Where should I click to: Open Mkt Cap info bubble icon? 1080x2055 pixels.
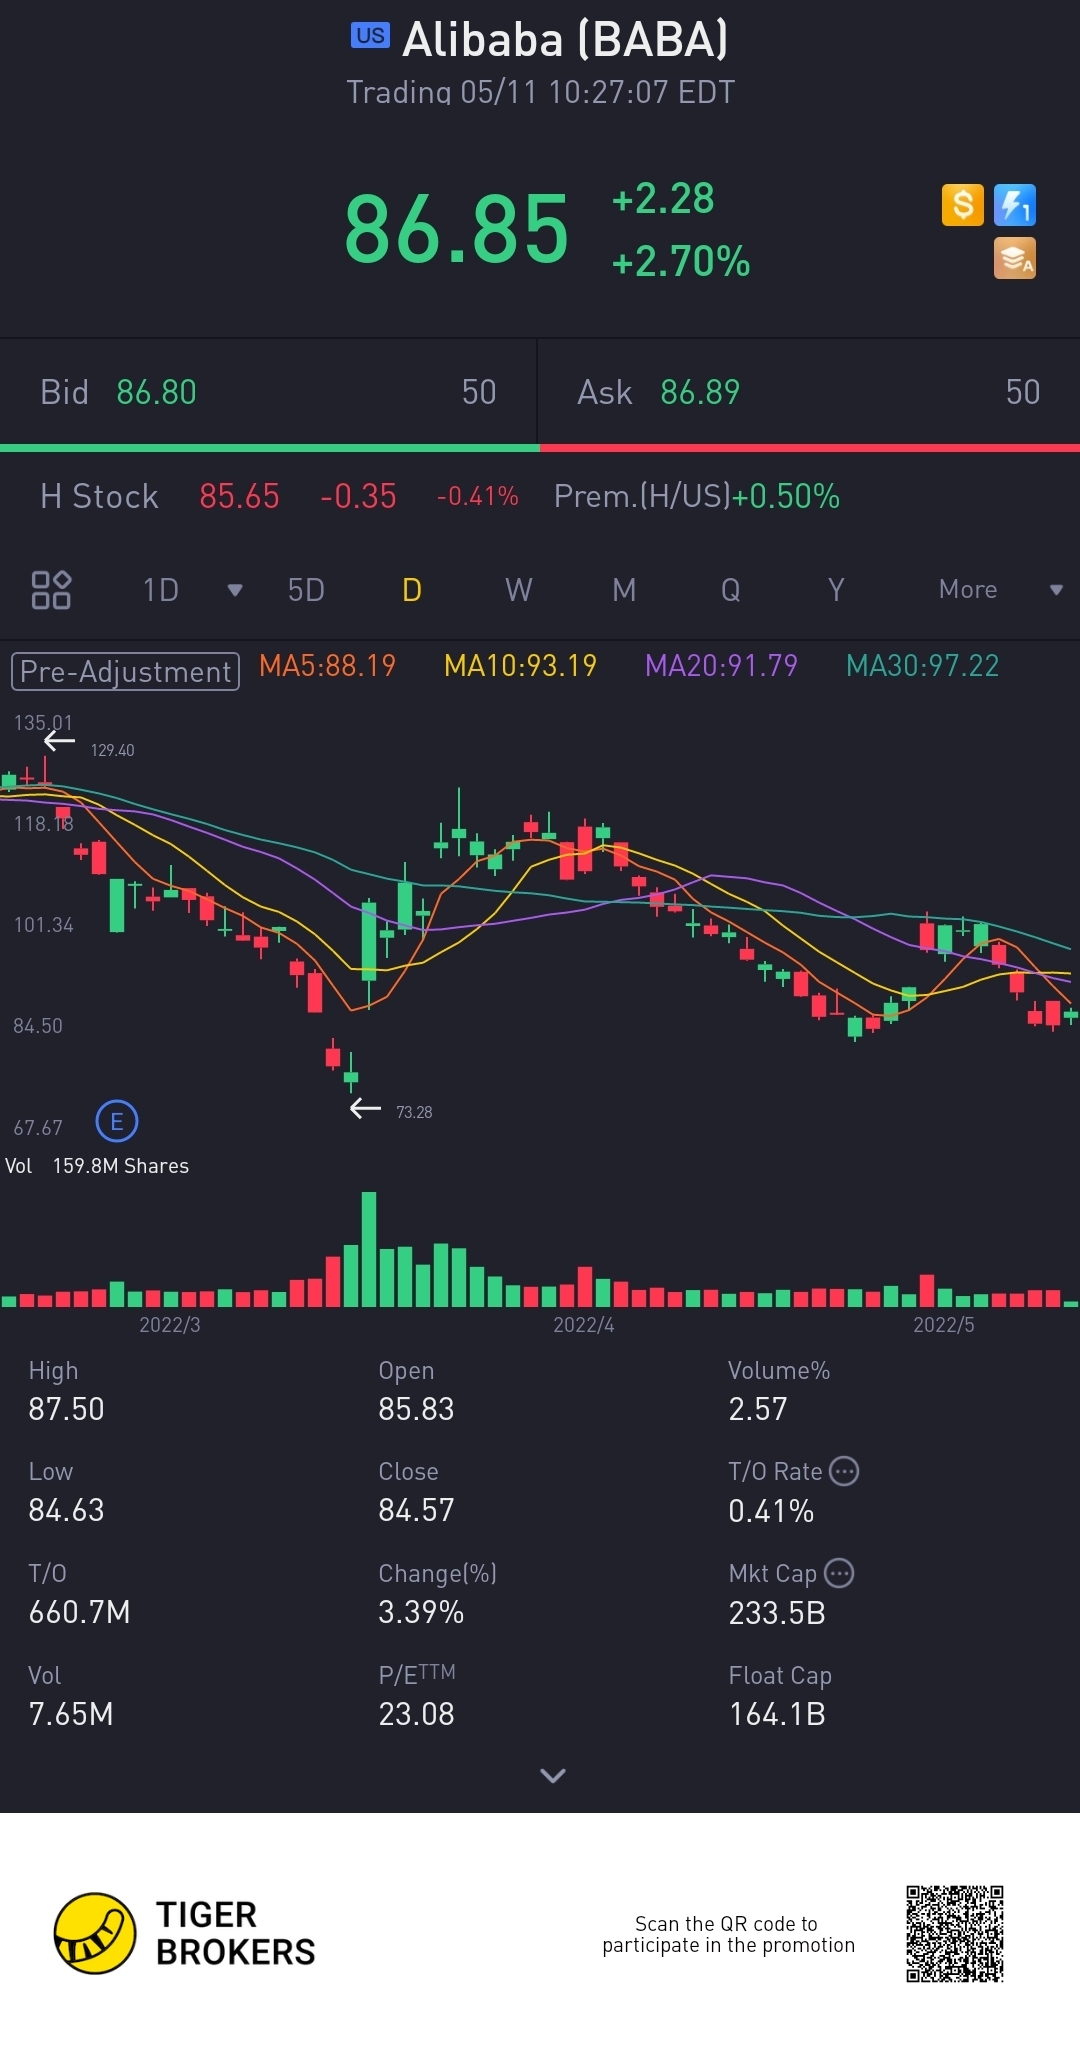coord(839,1573)
